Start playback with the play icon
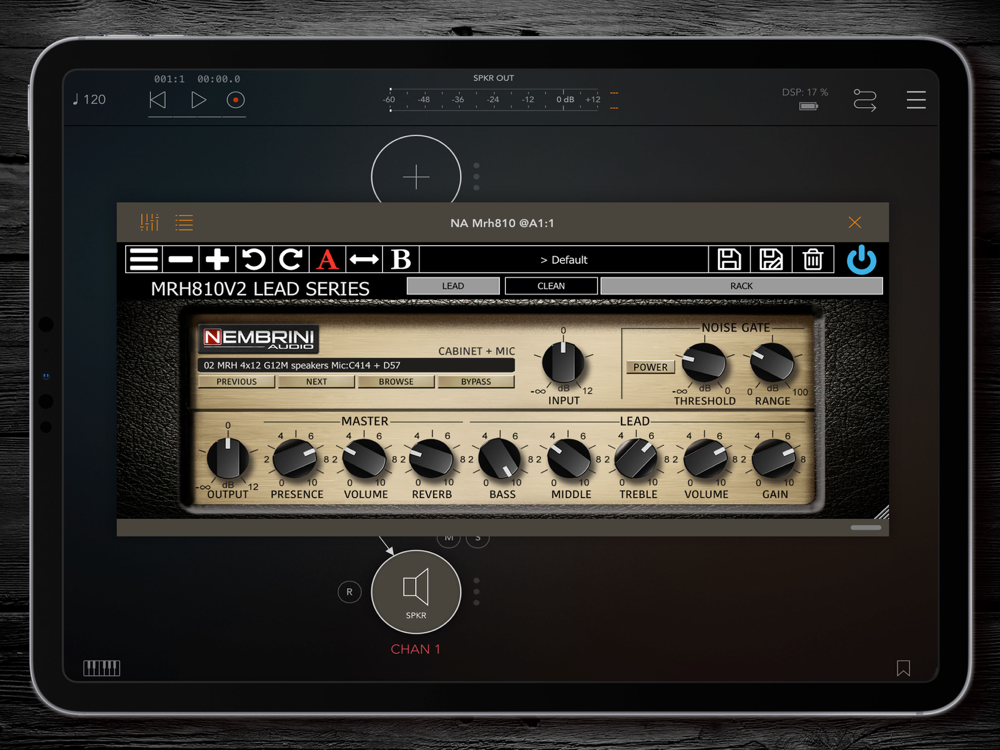 click(x=198, y=100)
